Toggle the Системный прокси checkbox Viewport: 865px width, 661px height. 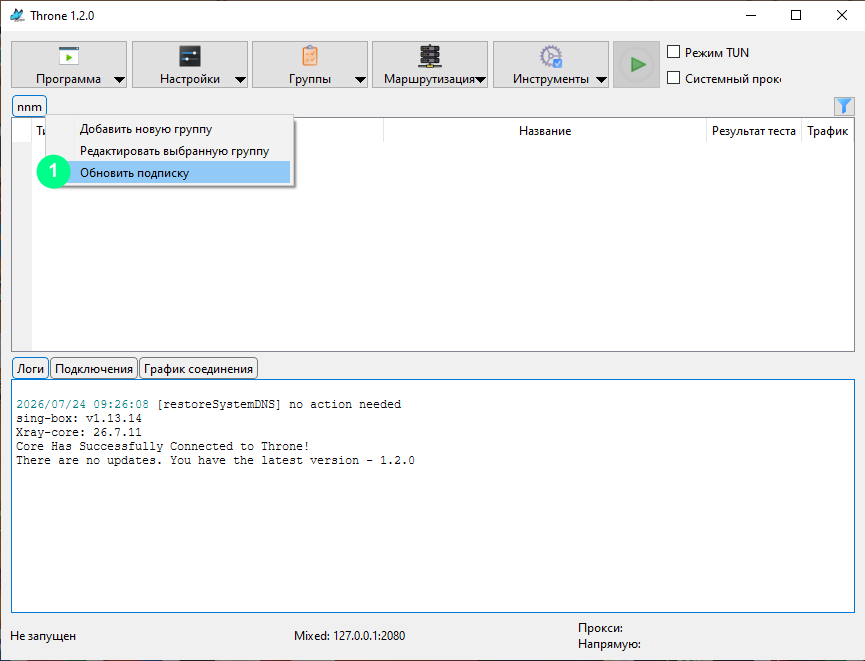pos(673,78)
